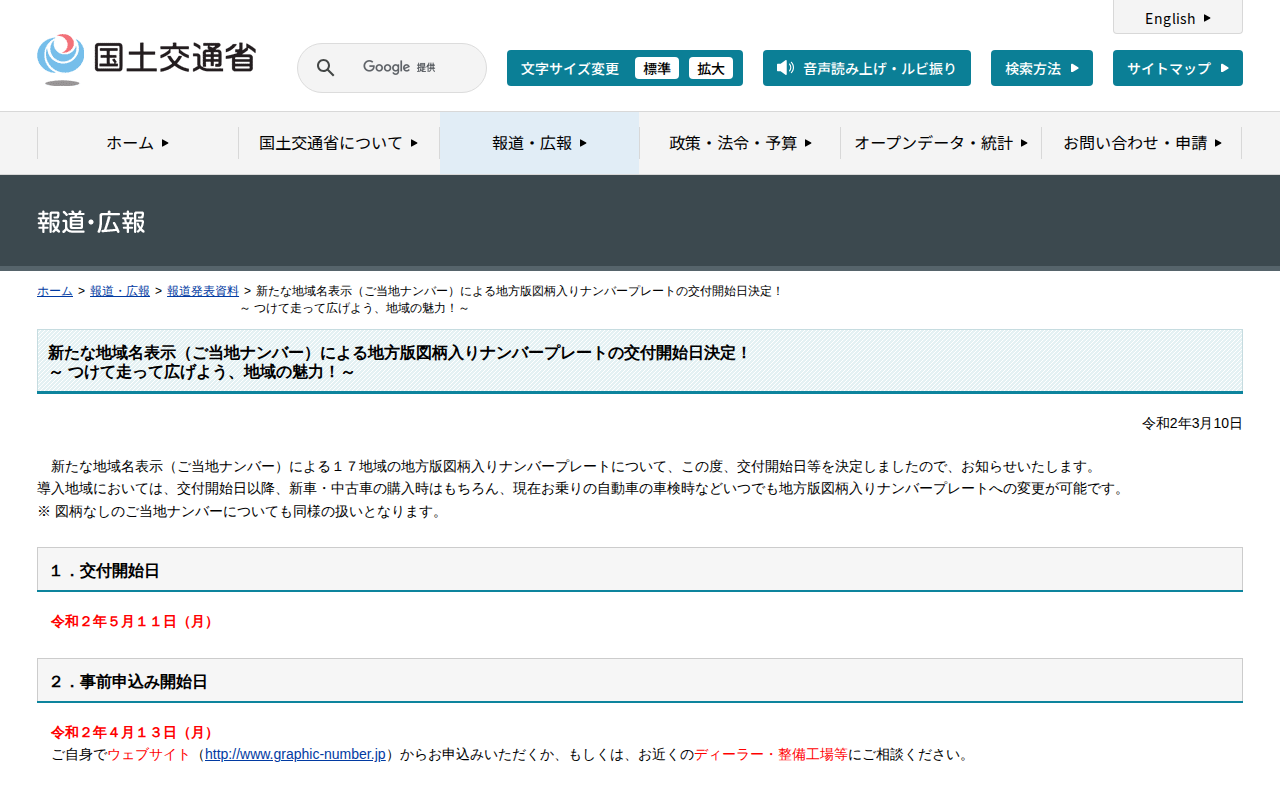
Task: Open the 報道・広報 navigation tab
Action: point(539,143)
